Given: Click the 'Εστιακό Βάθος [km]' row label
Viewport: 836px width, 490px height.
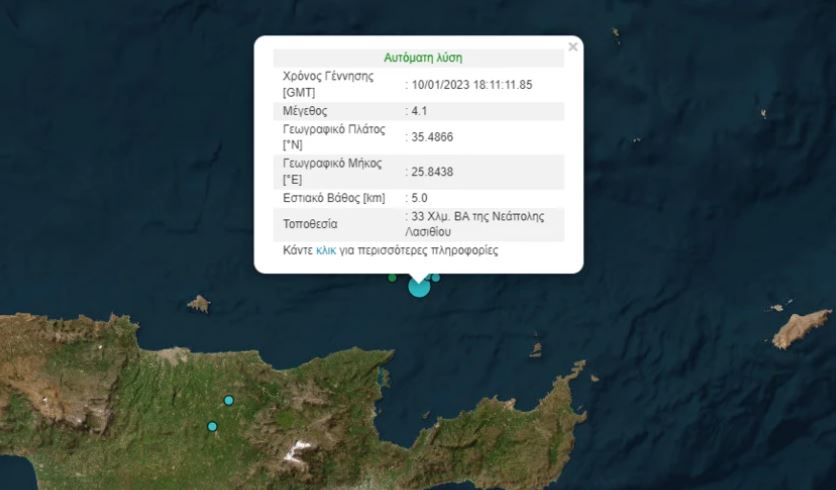Looking at the screenshot, I should [x=334, y=198].
